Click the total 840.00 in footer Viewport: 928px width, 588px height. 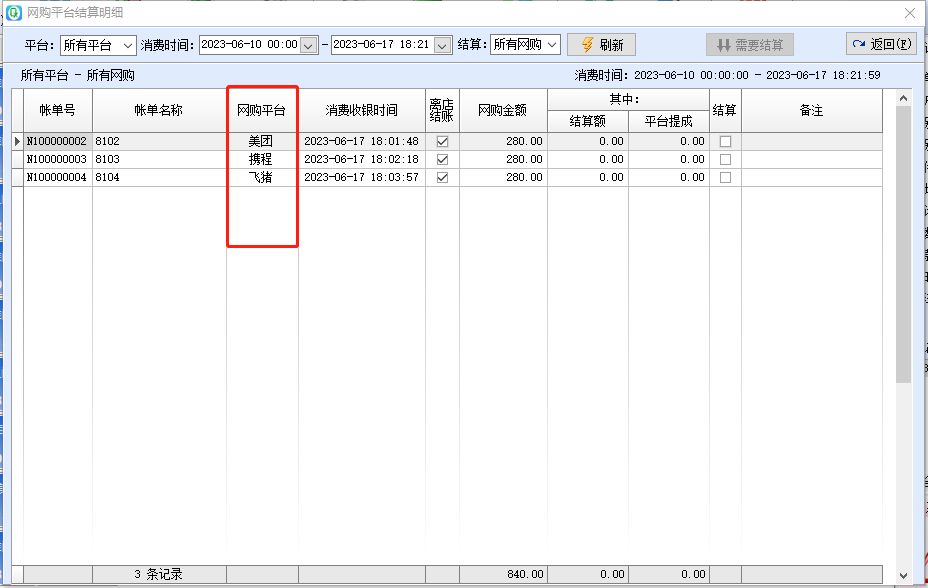(525, 574)
